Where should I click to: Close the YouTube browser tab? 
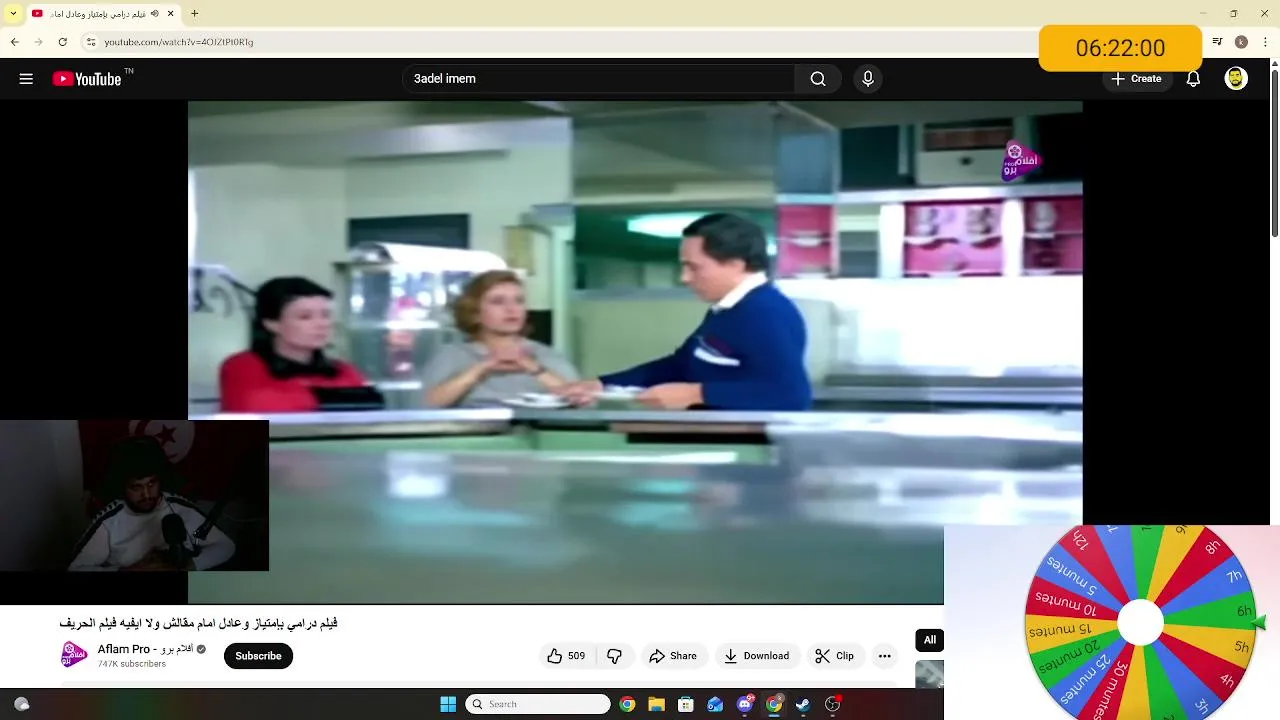pyautogui.click(x=171, y=14)
